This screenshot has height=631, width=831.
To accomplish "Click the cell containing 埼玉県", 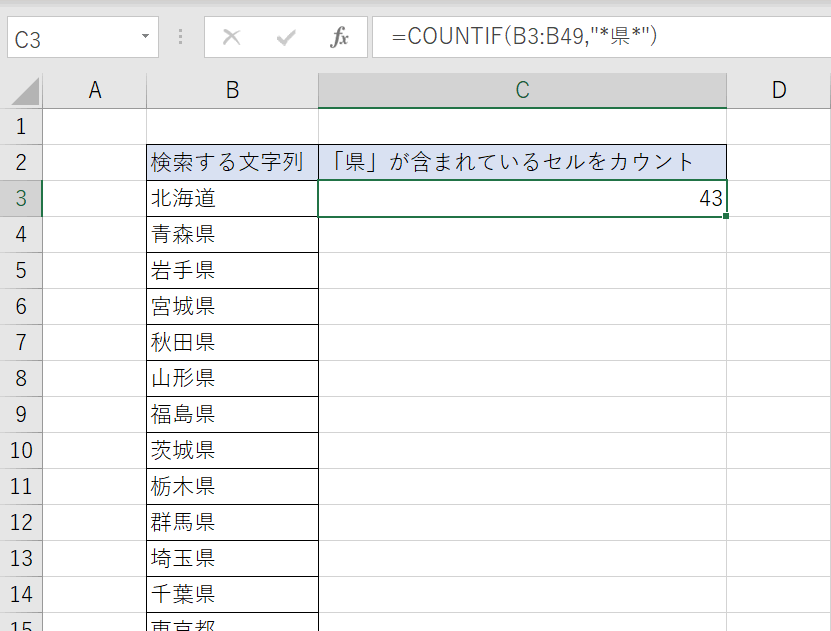I will (x=232, y=558).
